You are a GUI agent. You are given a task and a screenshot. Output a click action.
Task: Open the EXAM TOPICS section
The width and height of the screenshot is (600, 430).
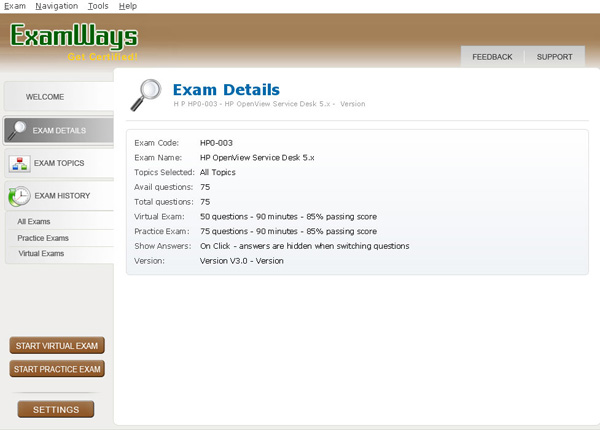[x=59, y=163]
